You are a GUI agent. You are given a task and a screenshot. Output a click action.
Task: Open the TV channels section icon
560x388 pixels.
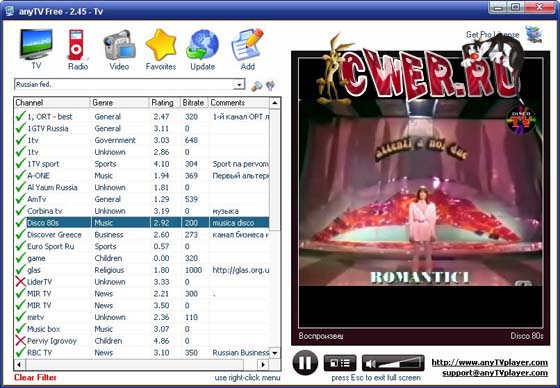[36, 45]
